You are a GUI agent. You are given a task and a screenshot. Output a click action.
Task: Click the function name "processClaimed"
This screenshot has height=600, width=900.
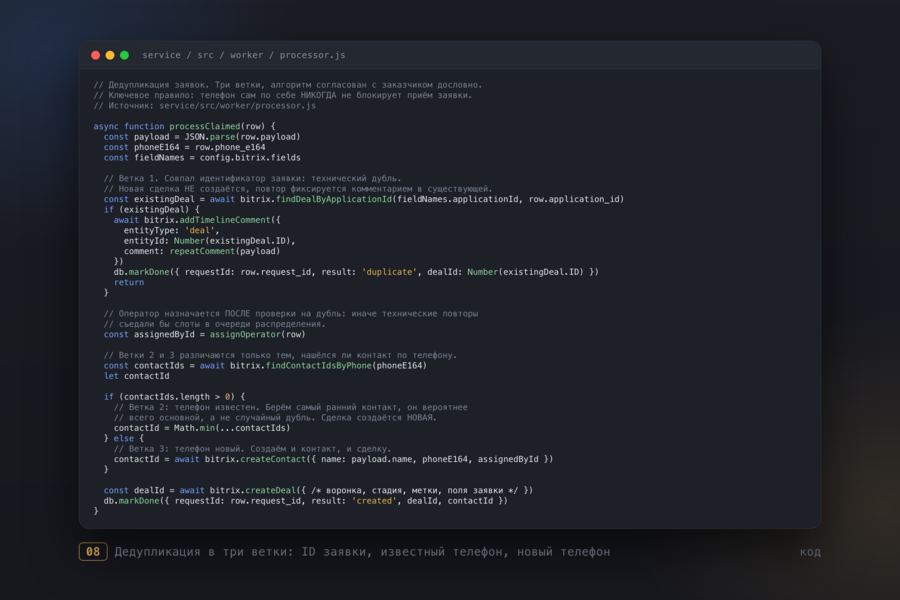(x=204, y=126)
